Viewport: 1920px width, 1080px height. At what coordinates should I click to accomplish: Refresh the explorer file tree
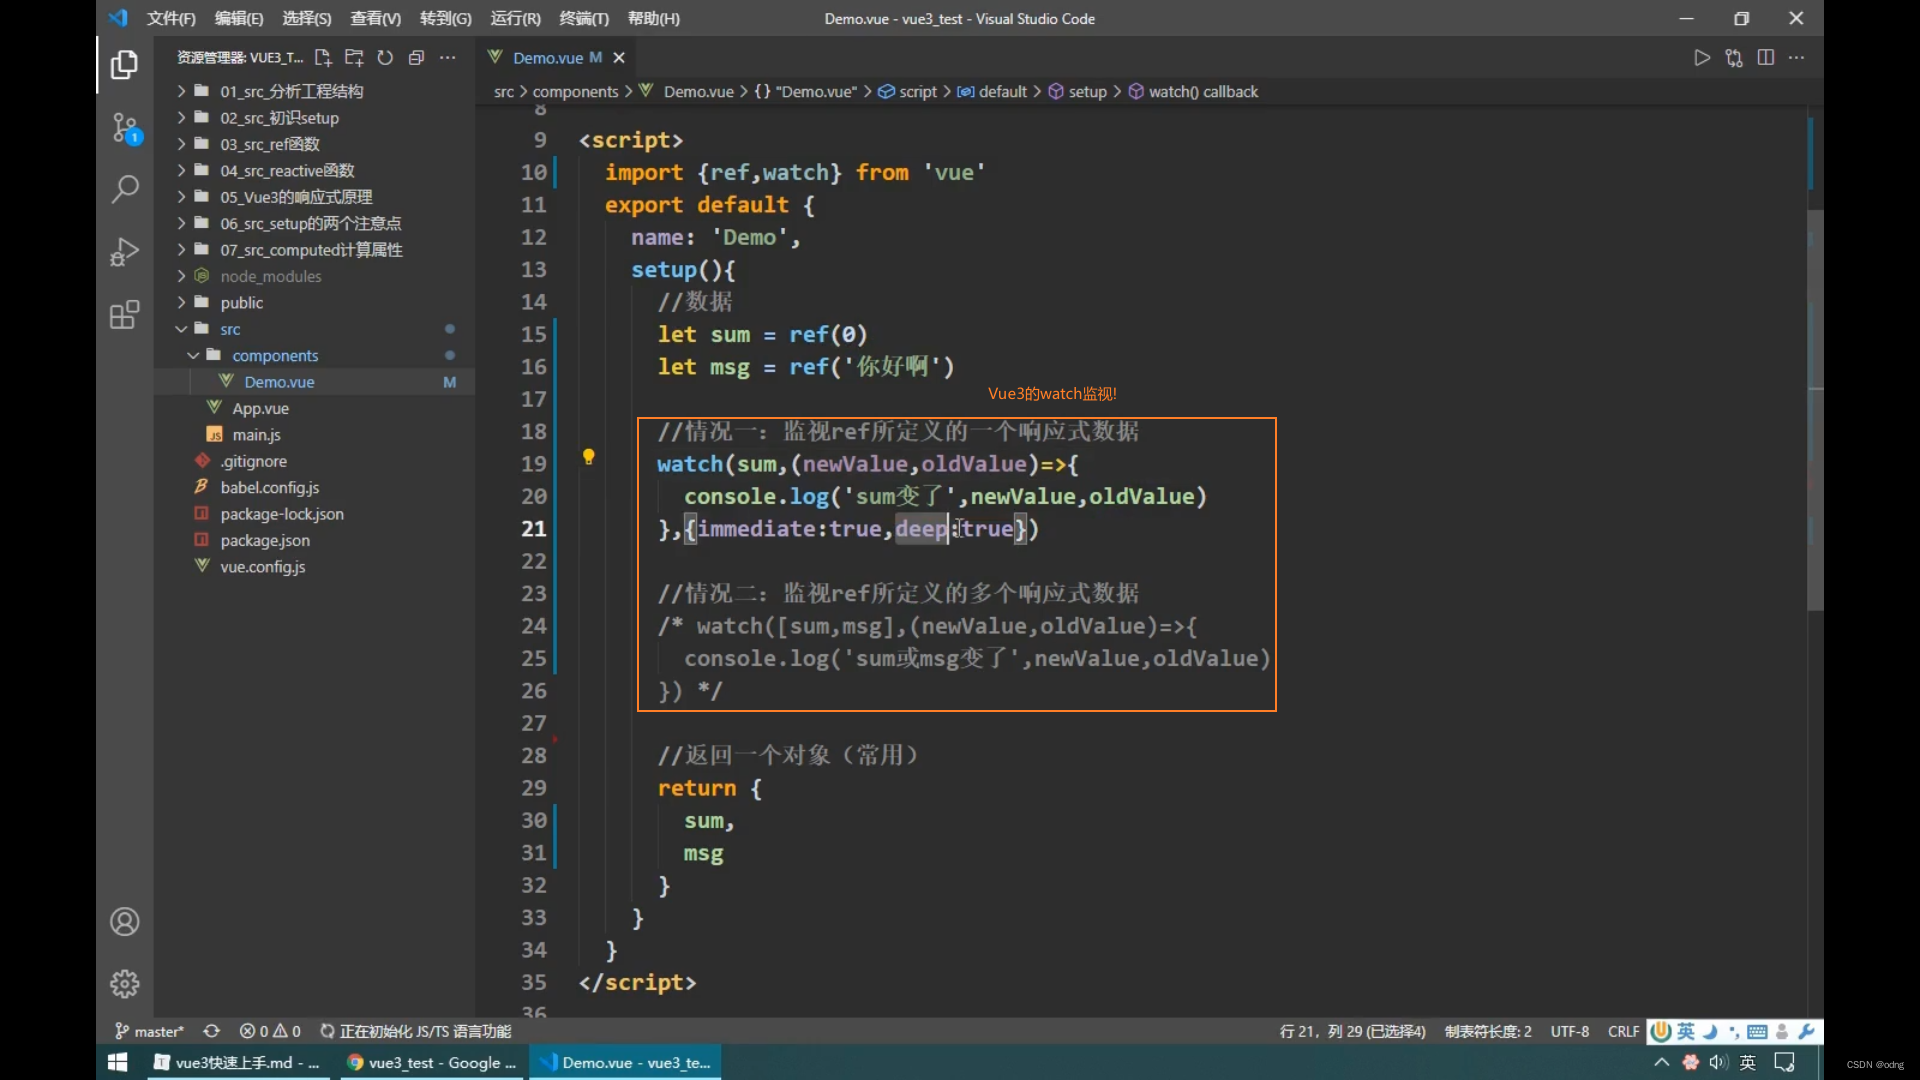pos(385,58)
